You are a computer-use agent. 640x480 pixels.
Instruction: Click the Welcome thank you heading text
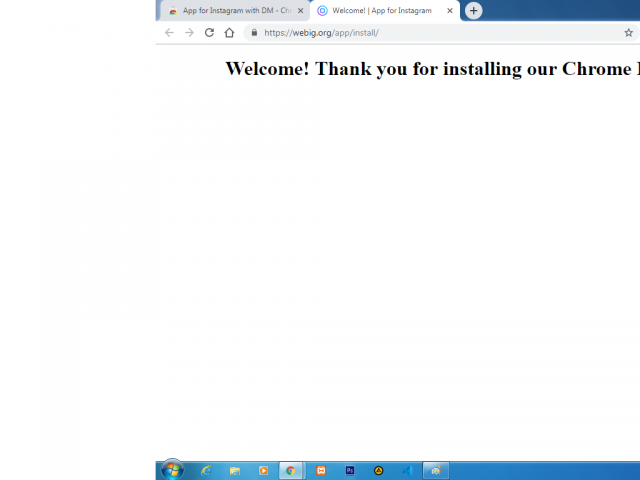pyautogui.click(x=433, y=69)
